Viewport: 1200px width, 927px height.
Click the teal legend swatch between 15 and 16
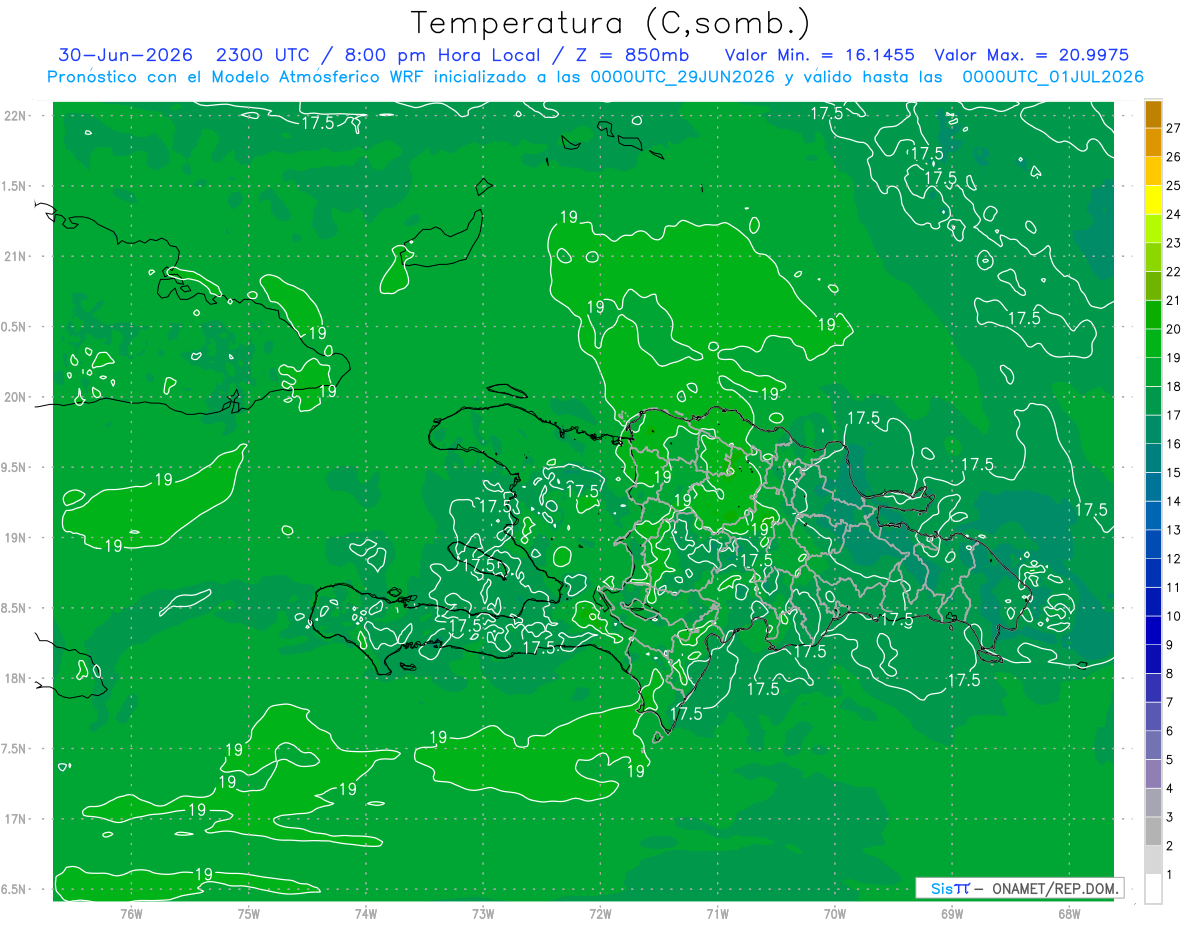point(1153,458)
